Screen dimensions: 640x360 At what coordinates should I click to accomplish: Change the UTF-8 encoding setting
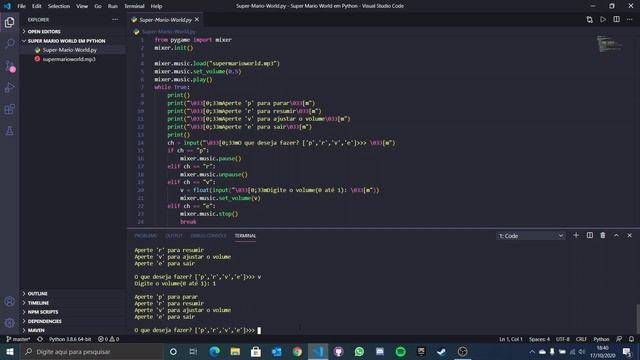click(562, 339)
